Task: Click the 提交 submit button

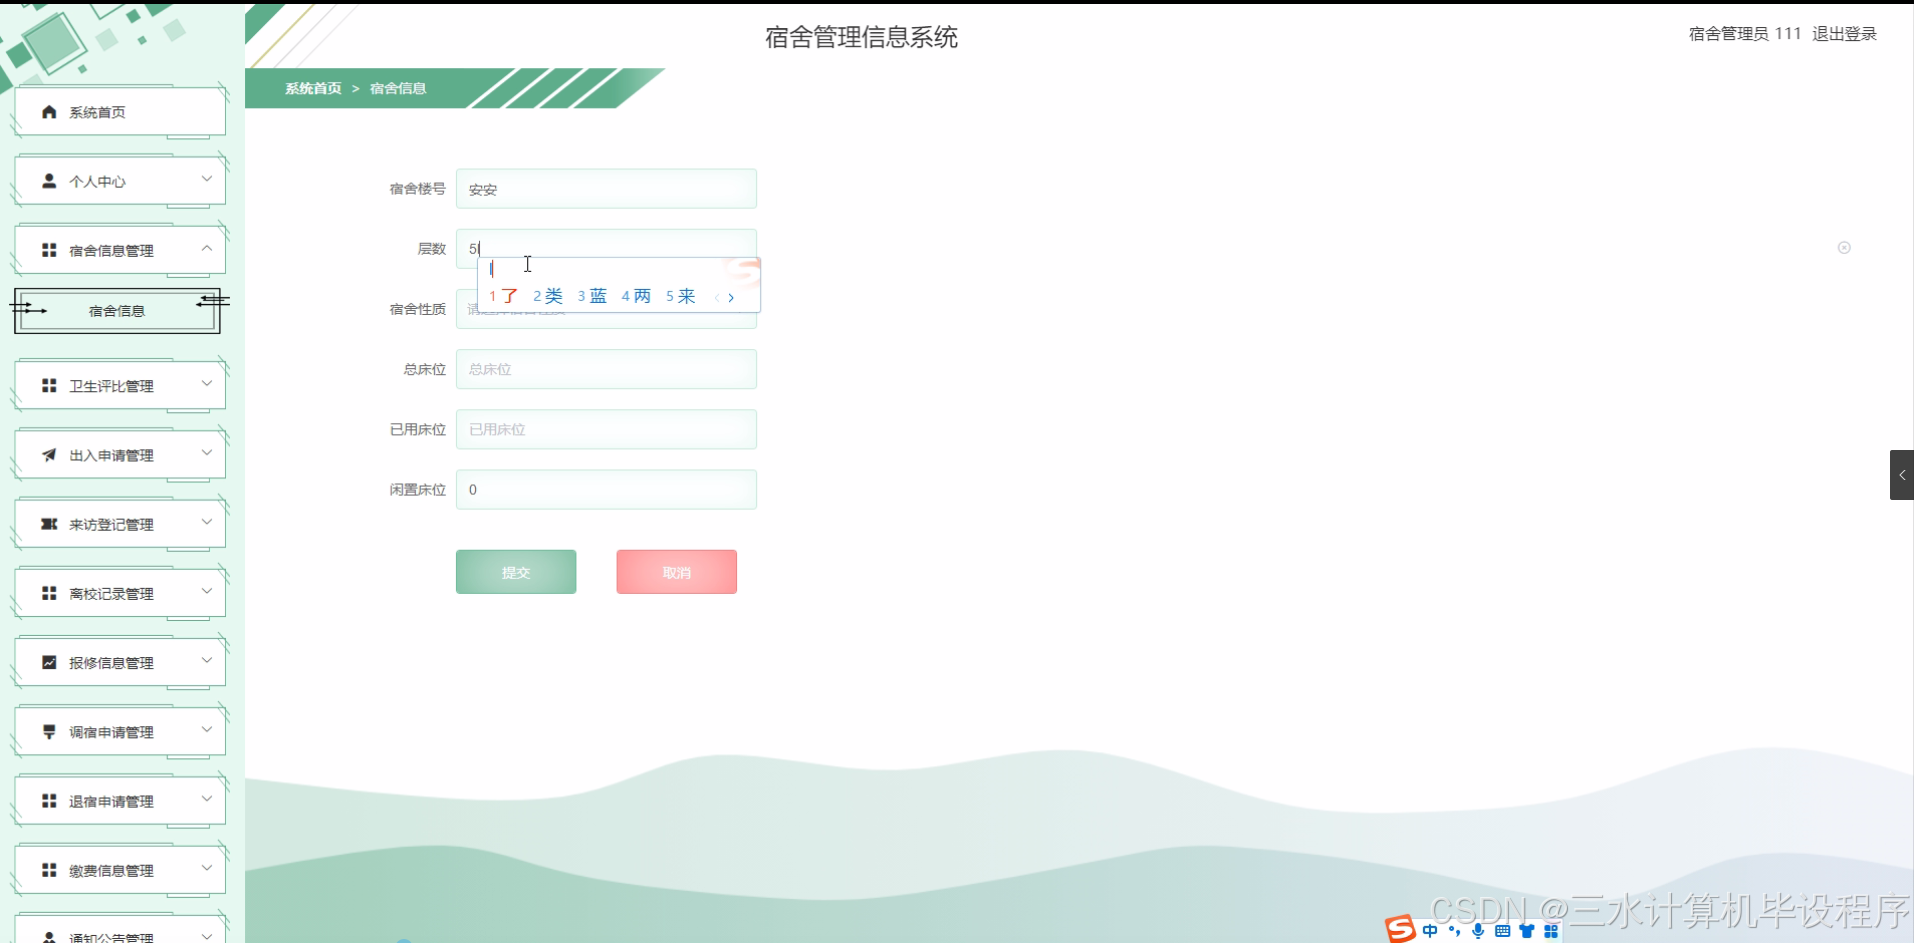Action: tap(515, 571)
